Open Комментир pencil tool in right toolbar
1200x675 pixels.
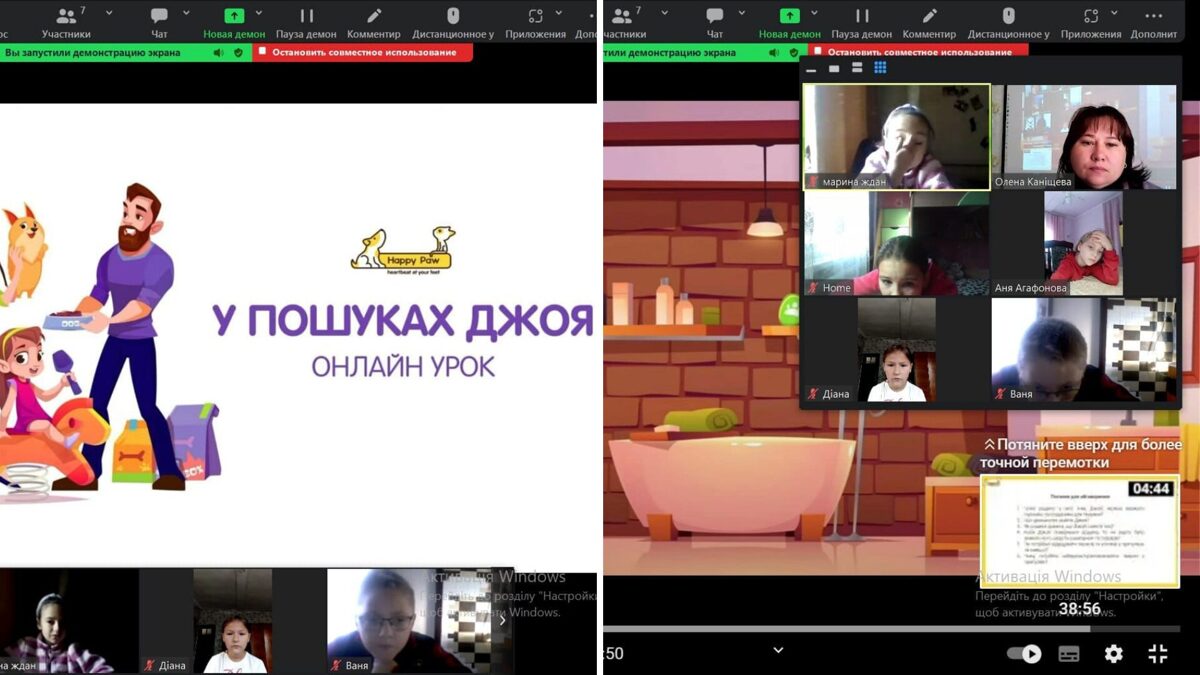(x=930, y=22)
